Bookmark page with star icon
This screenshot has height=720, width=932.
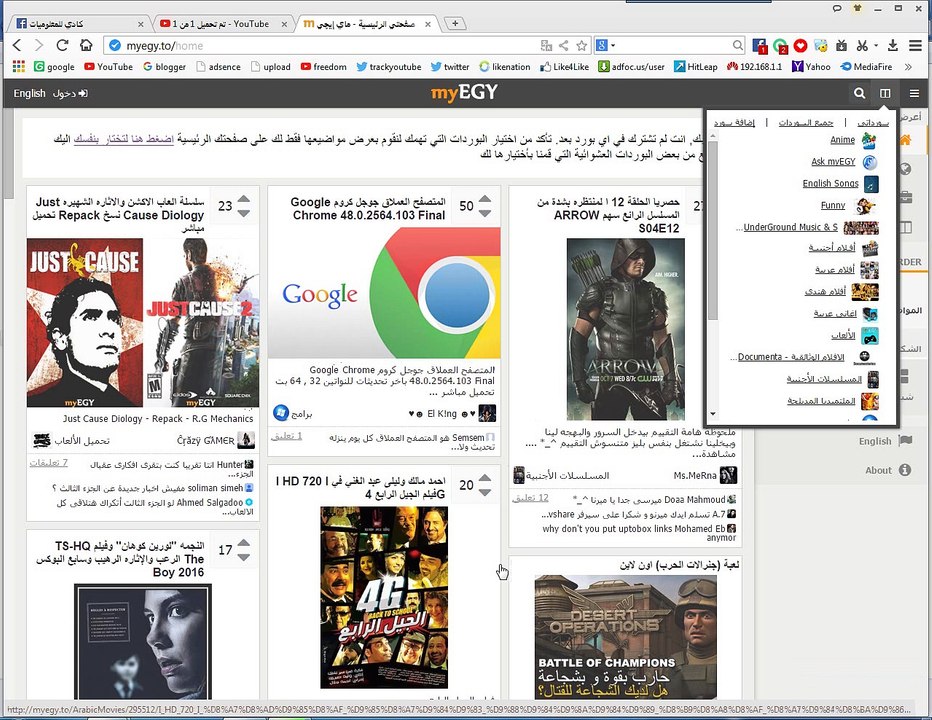582,45
